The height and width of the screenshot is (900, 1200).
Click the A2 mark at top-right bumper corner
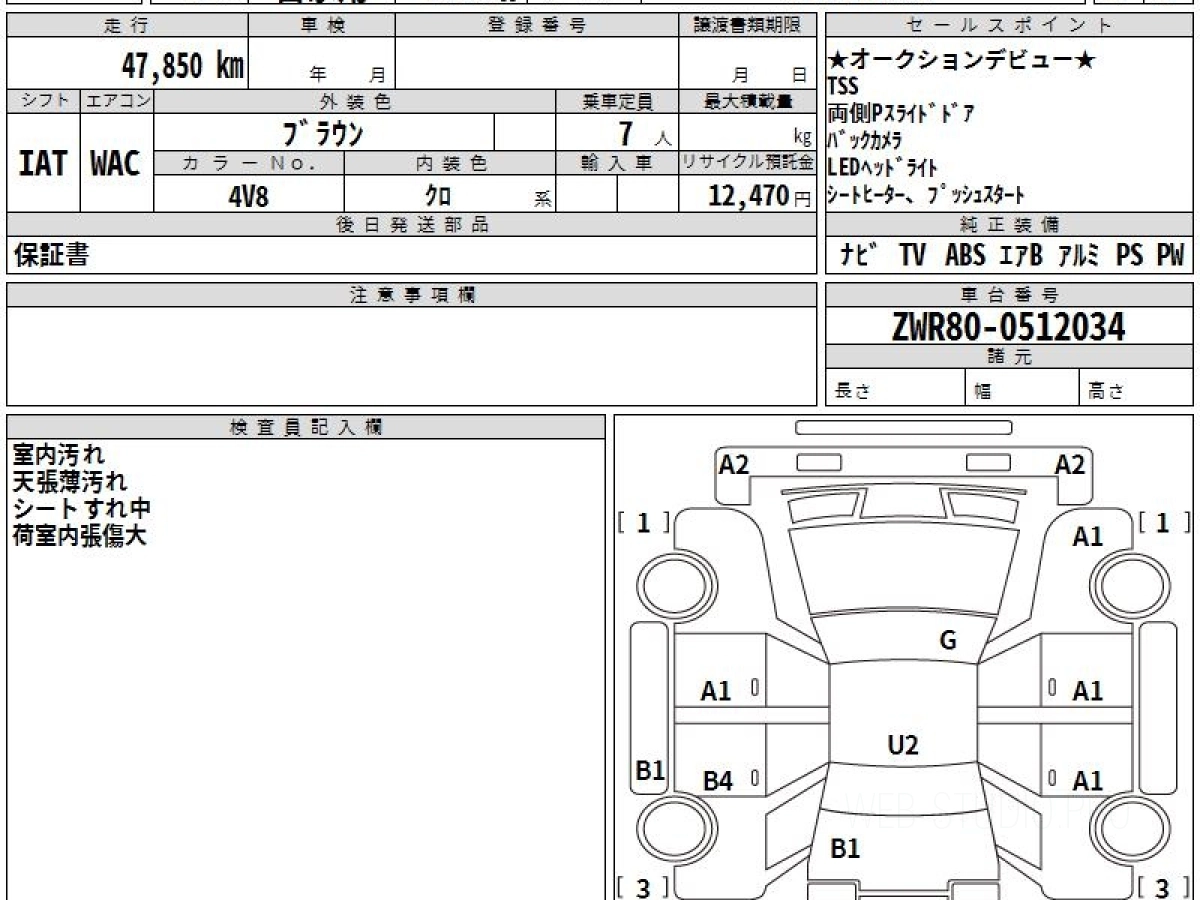(1069, 464)
